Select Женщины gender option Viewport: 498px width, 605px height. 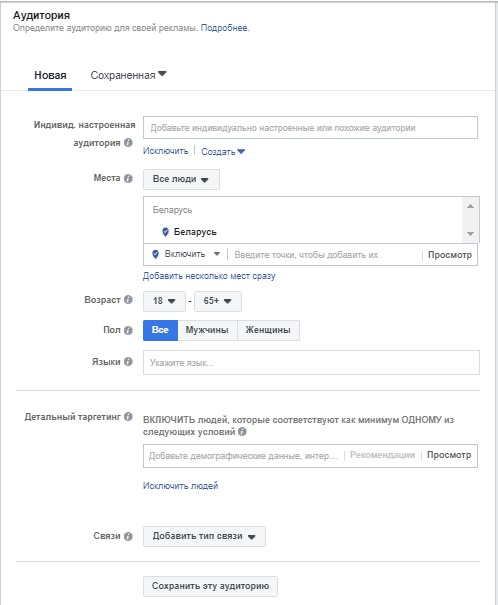click(x=268, y=330)
